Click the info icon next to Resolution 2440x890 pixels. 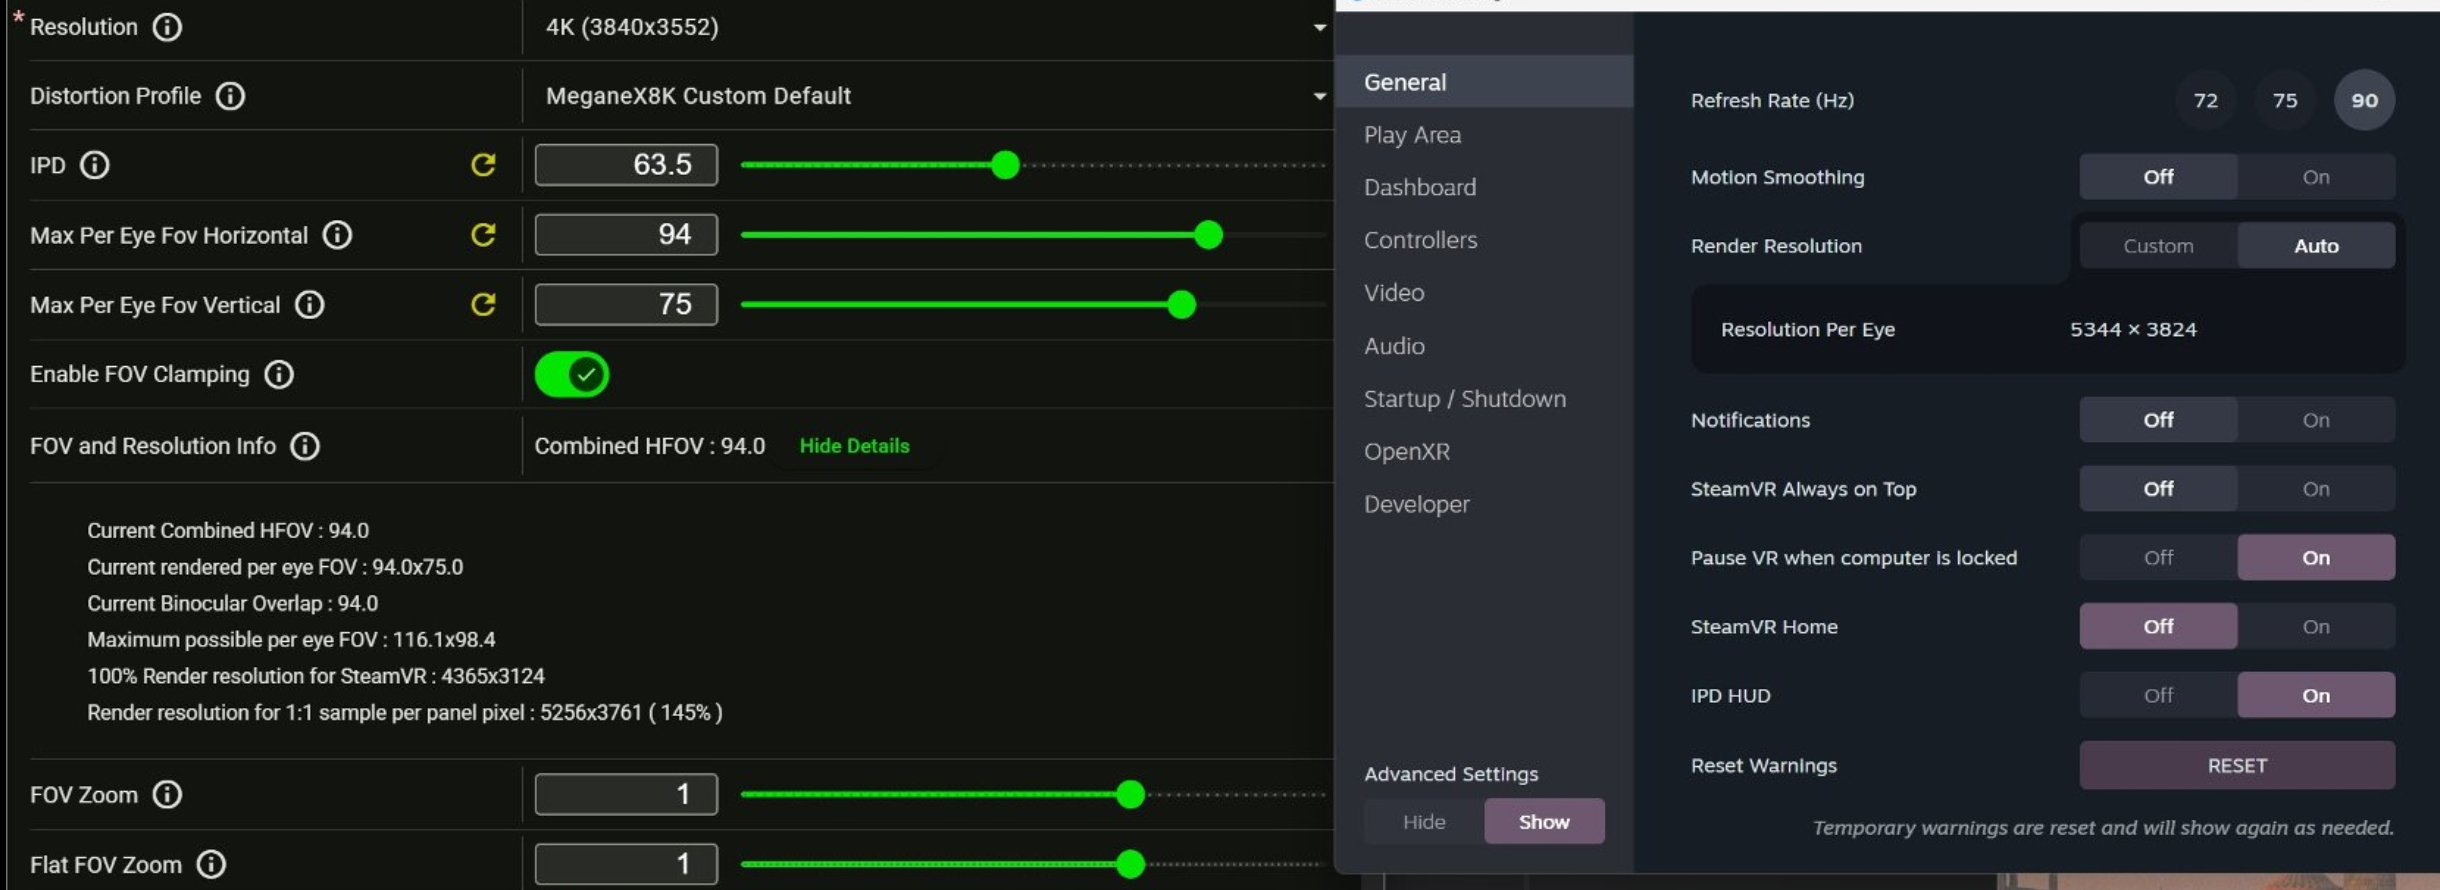pos(167,27)
